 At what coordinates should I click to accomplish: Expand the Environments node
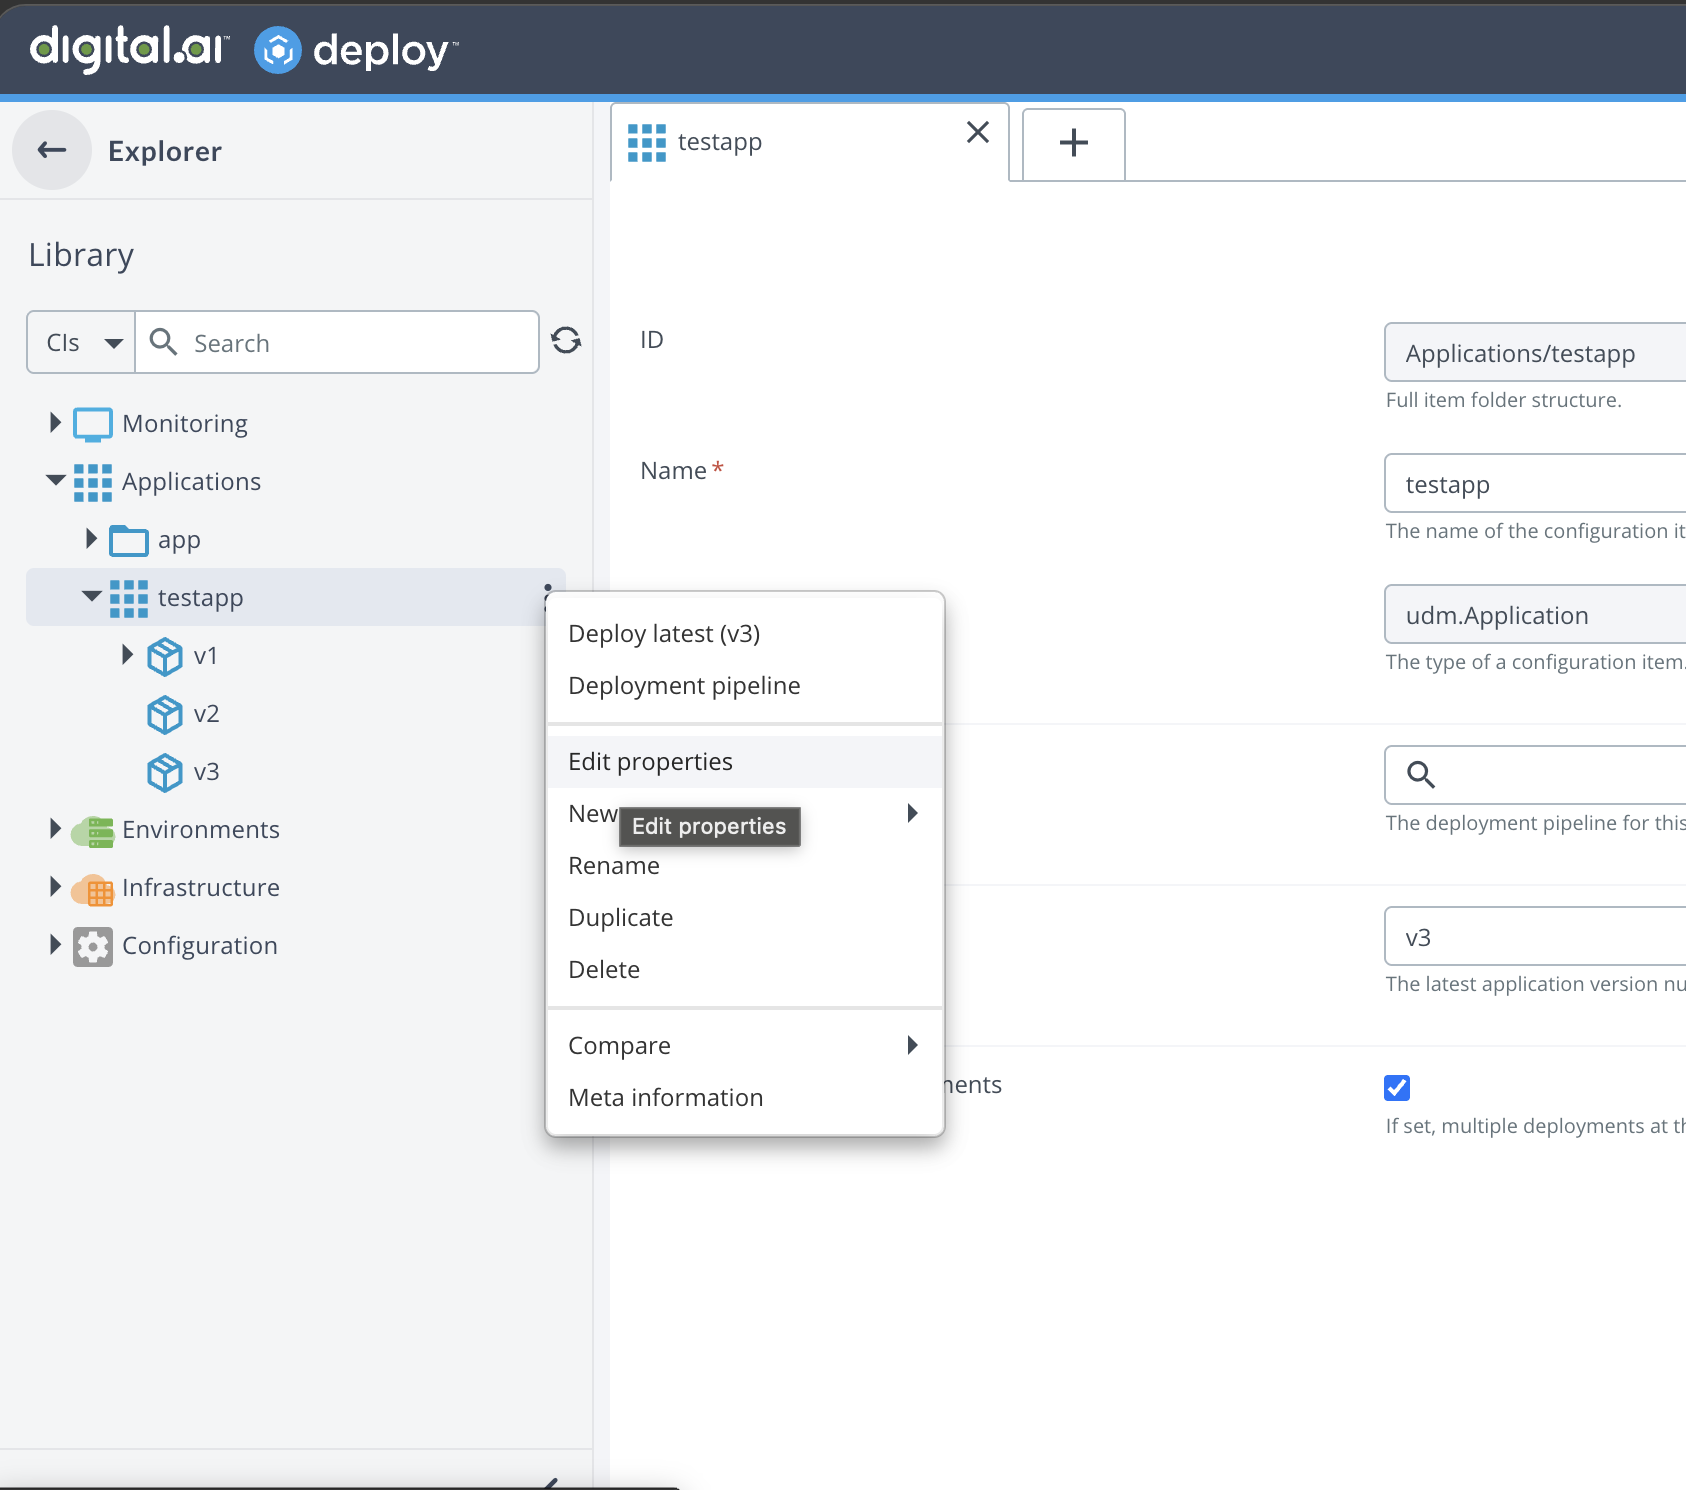coord(55,829)
